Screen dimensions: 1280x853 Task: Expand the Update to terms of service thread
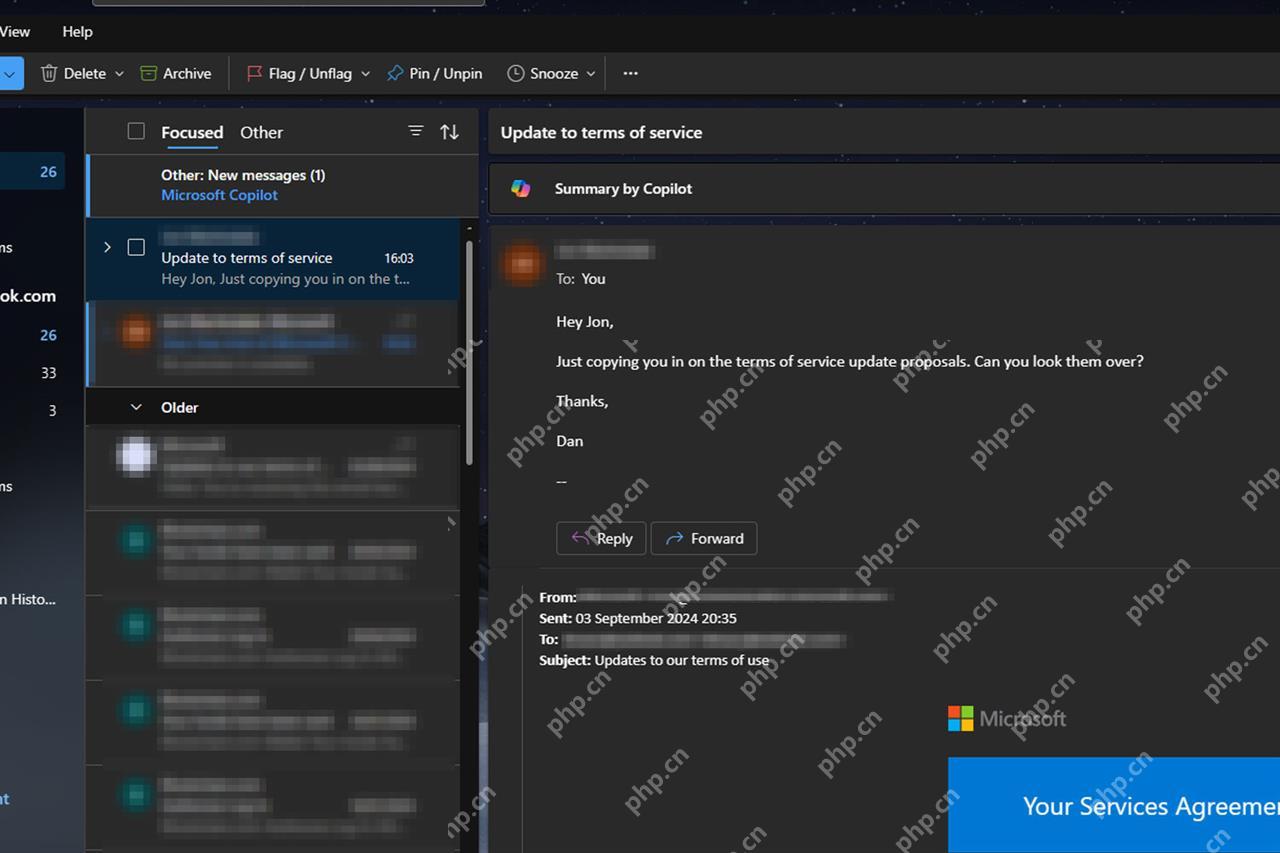pos(107,247)
